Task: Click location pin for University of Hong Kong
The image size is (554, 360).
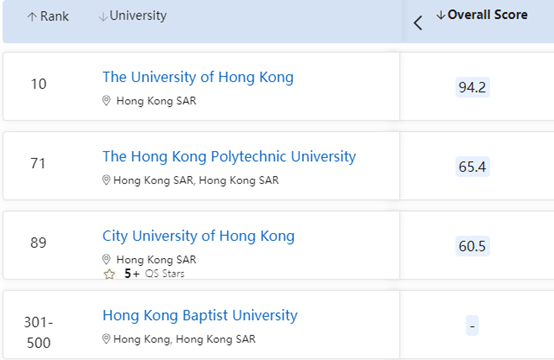Action: point(106,101)
